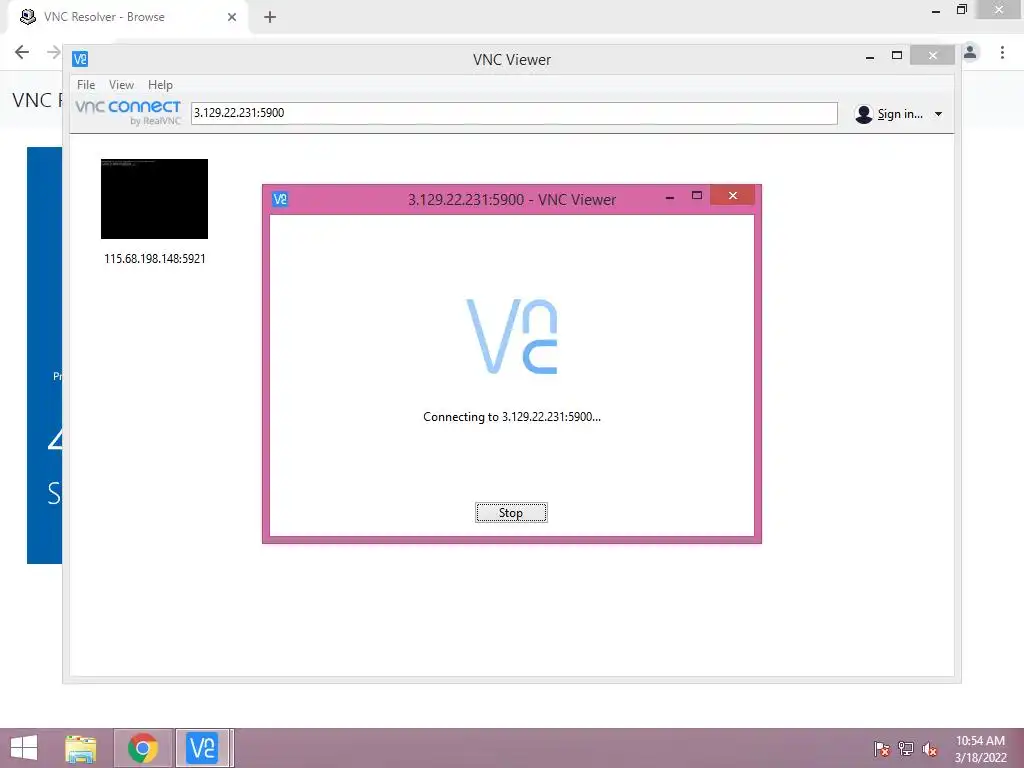Screen dimensions: 1024x768
Task: Maximize the 3.129.22.231:5900 connection dialog
Action: tap(697, 195)
